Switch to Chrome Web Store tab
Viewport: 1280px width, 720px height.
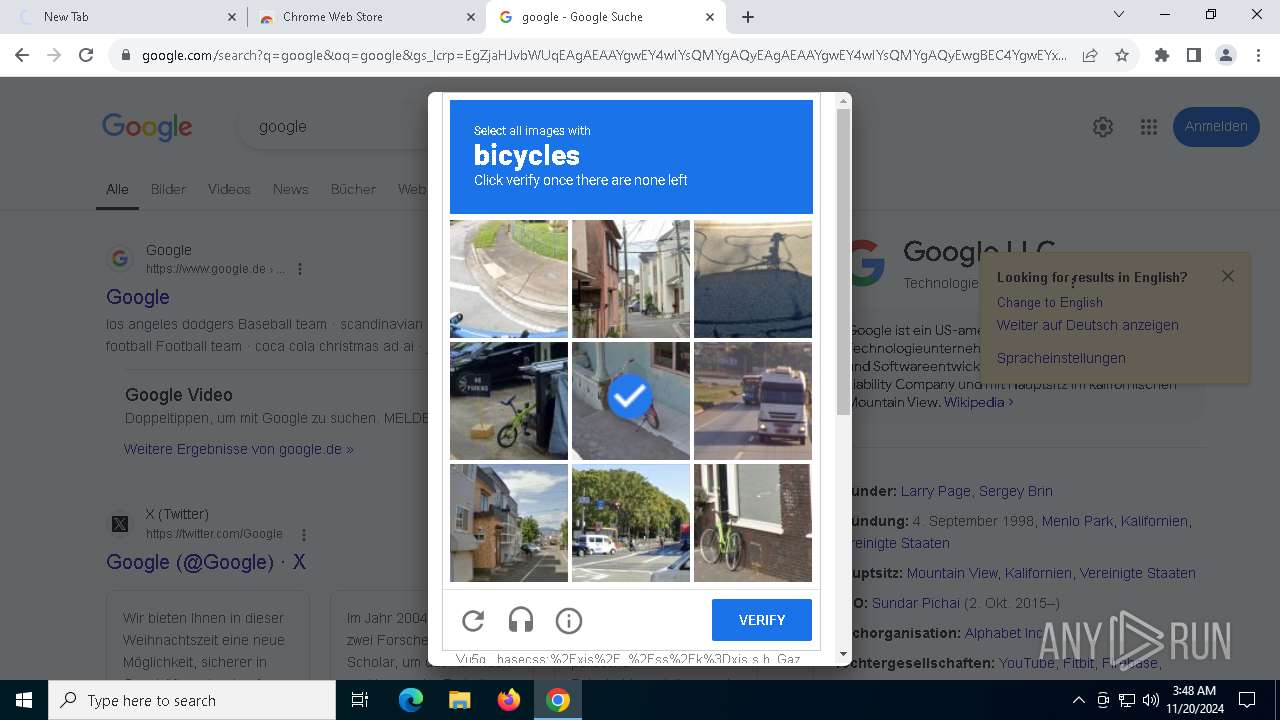[x=364, y=17]
